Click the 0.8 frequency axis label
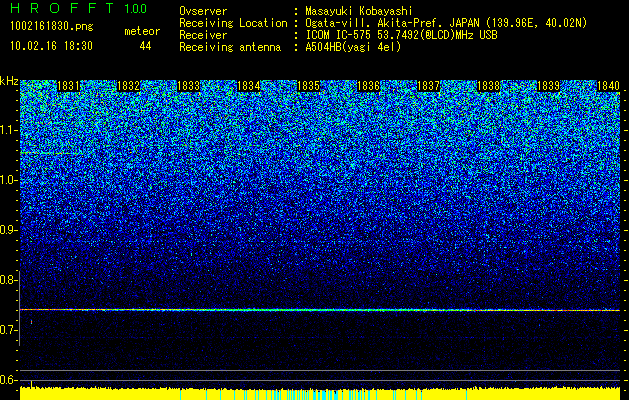The height and width of the screenshot is (400, 629). (x=8, y=280)
